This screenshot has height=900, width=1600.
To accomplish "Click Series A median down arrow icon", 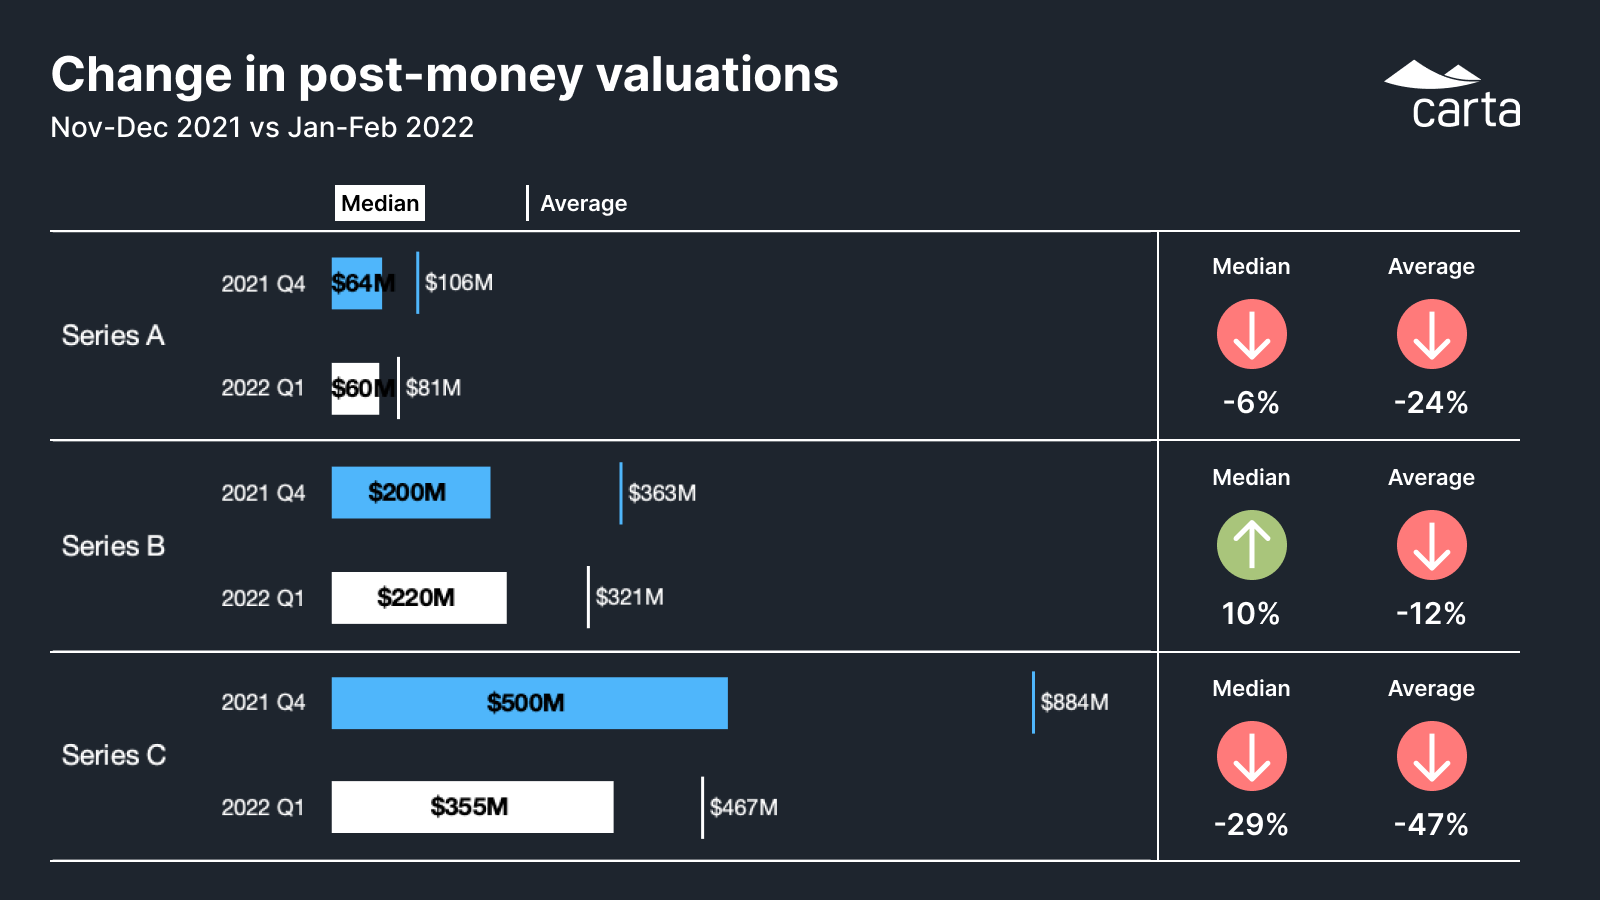I will (1251, 334).
